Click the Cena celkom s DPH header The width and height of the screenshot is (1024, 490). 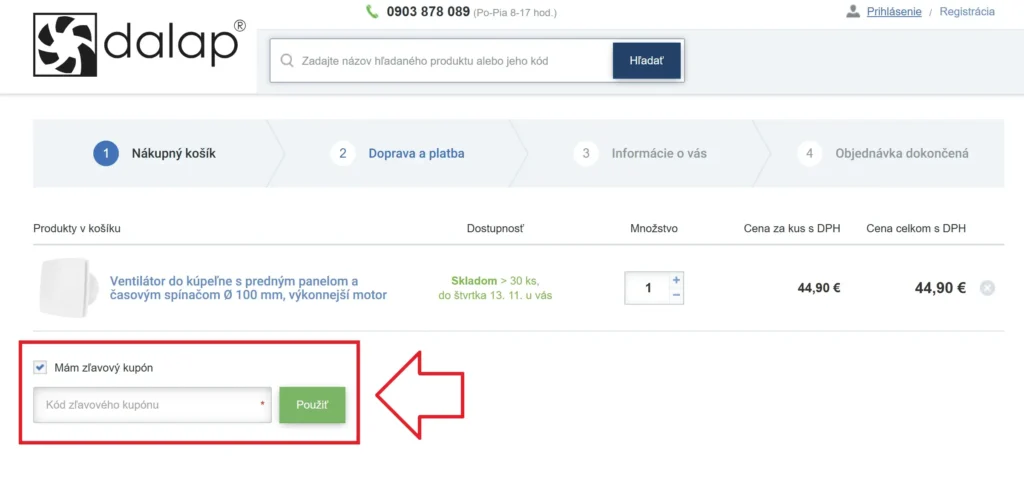coord(916,229)
